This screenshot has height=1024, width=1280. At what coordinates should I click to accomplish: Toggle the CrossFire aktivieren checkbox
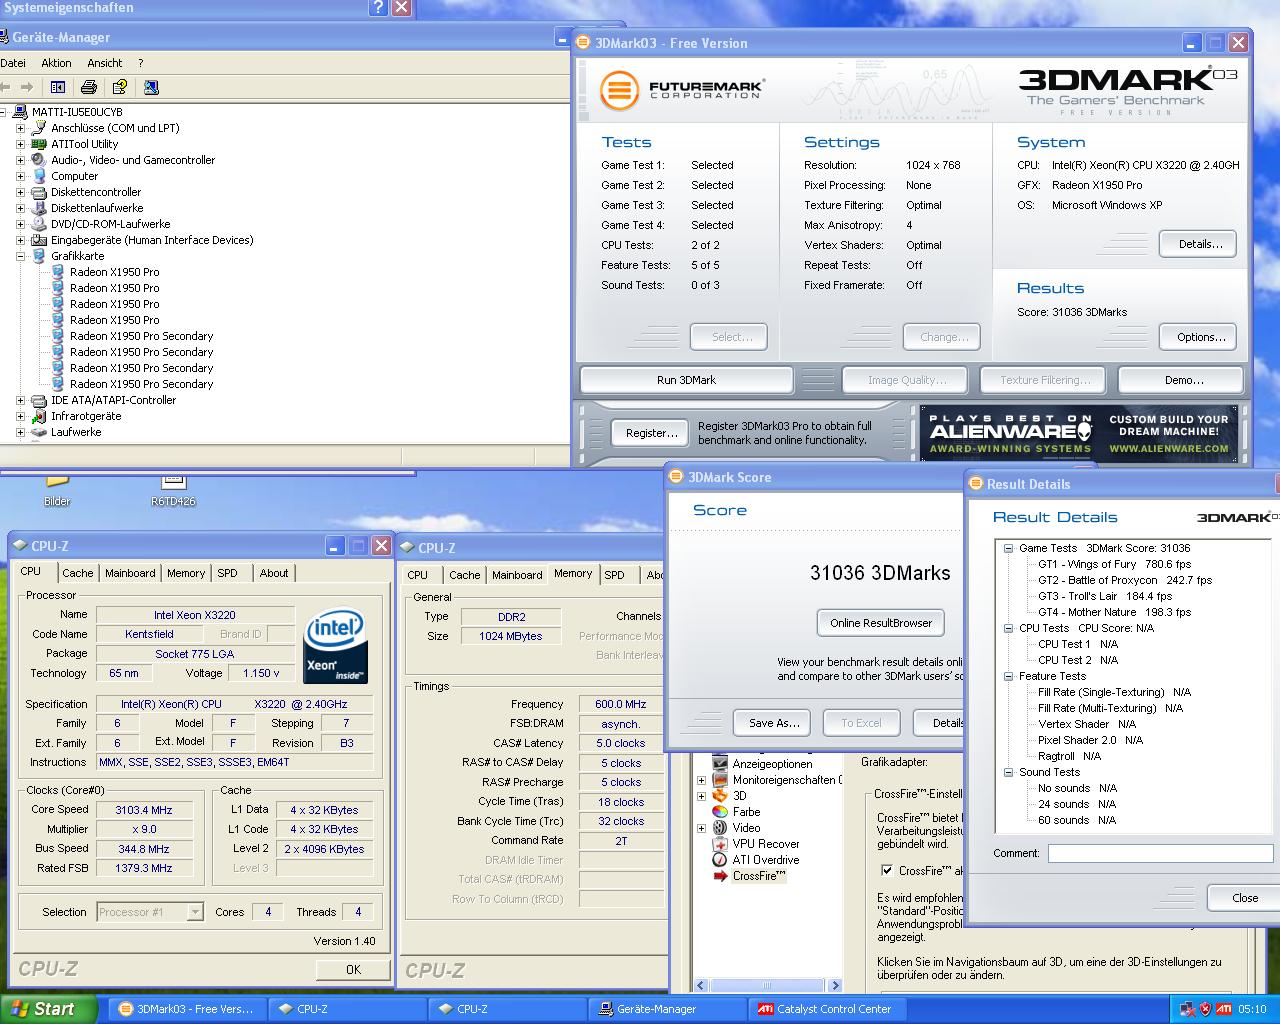coord(886,871)
